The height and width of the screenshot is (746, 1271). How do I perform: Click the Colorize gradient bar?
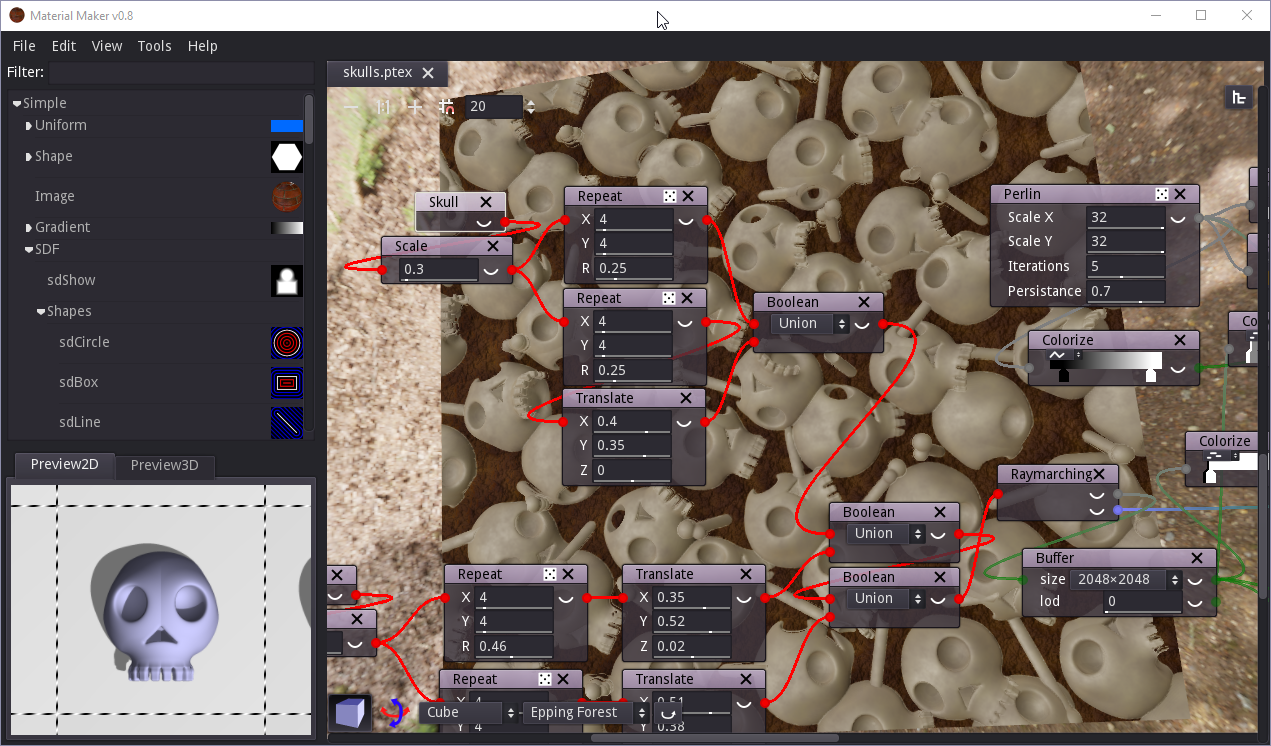pos(1105,361)
